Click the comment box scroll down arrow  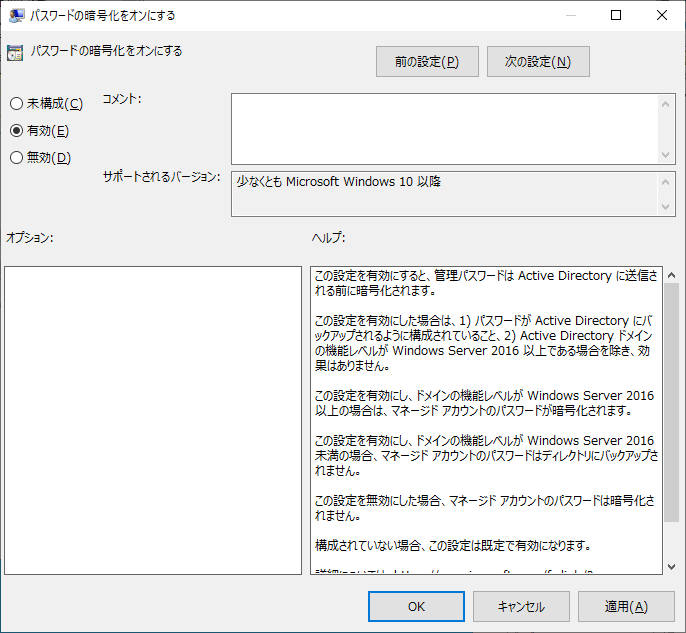point(668,155)
